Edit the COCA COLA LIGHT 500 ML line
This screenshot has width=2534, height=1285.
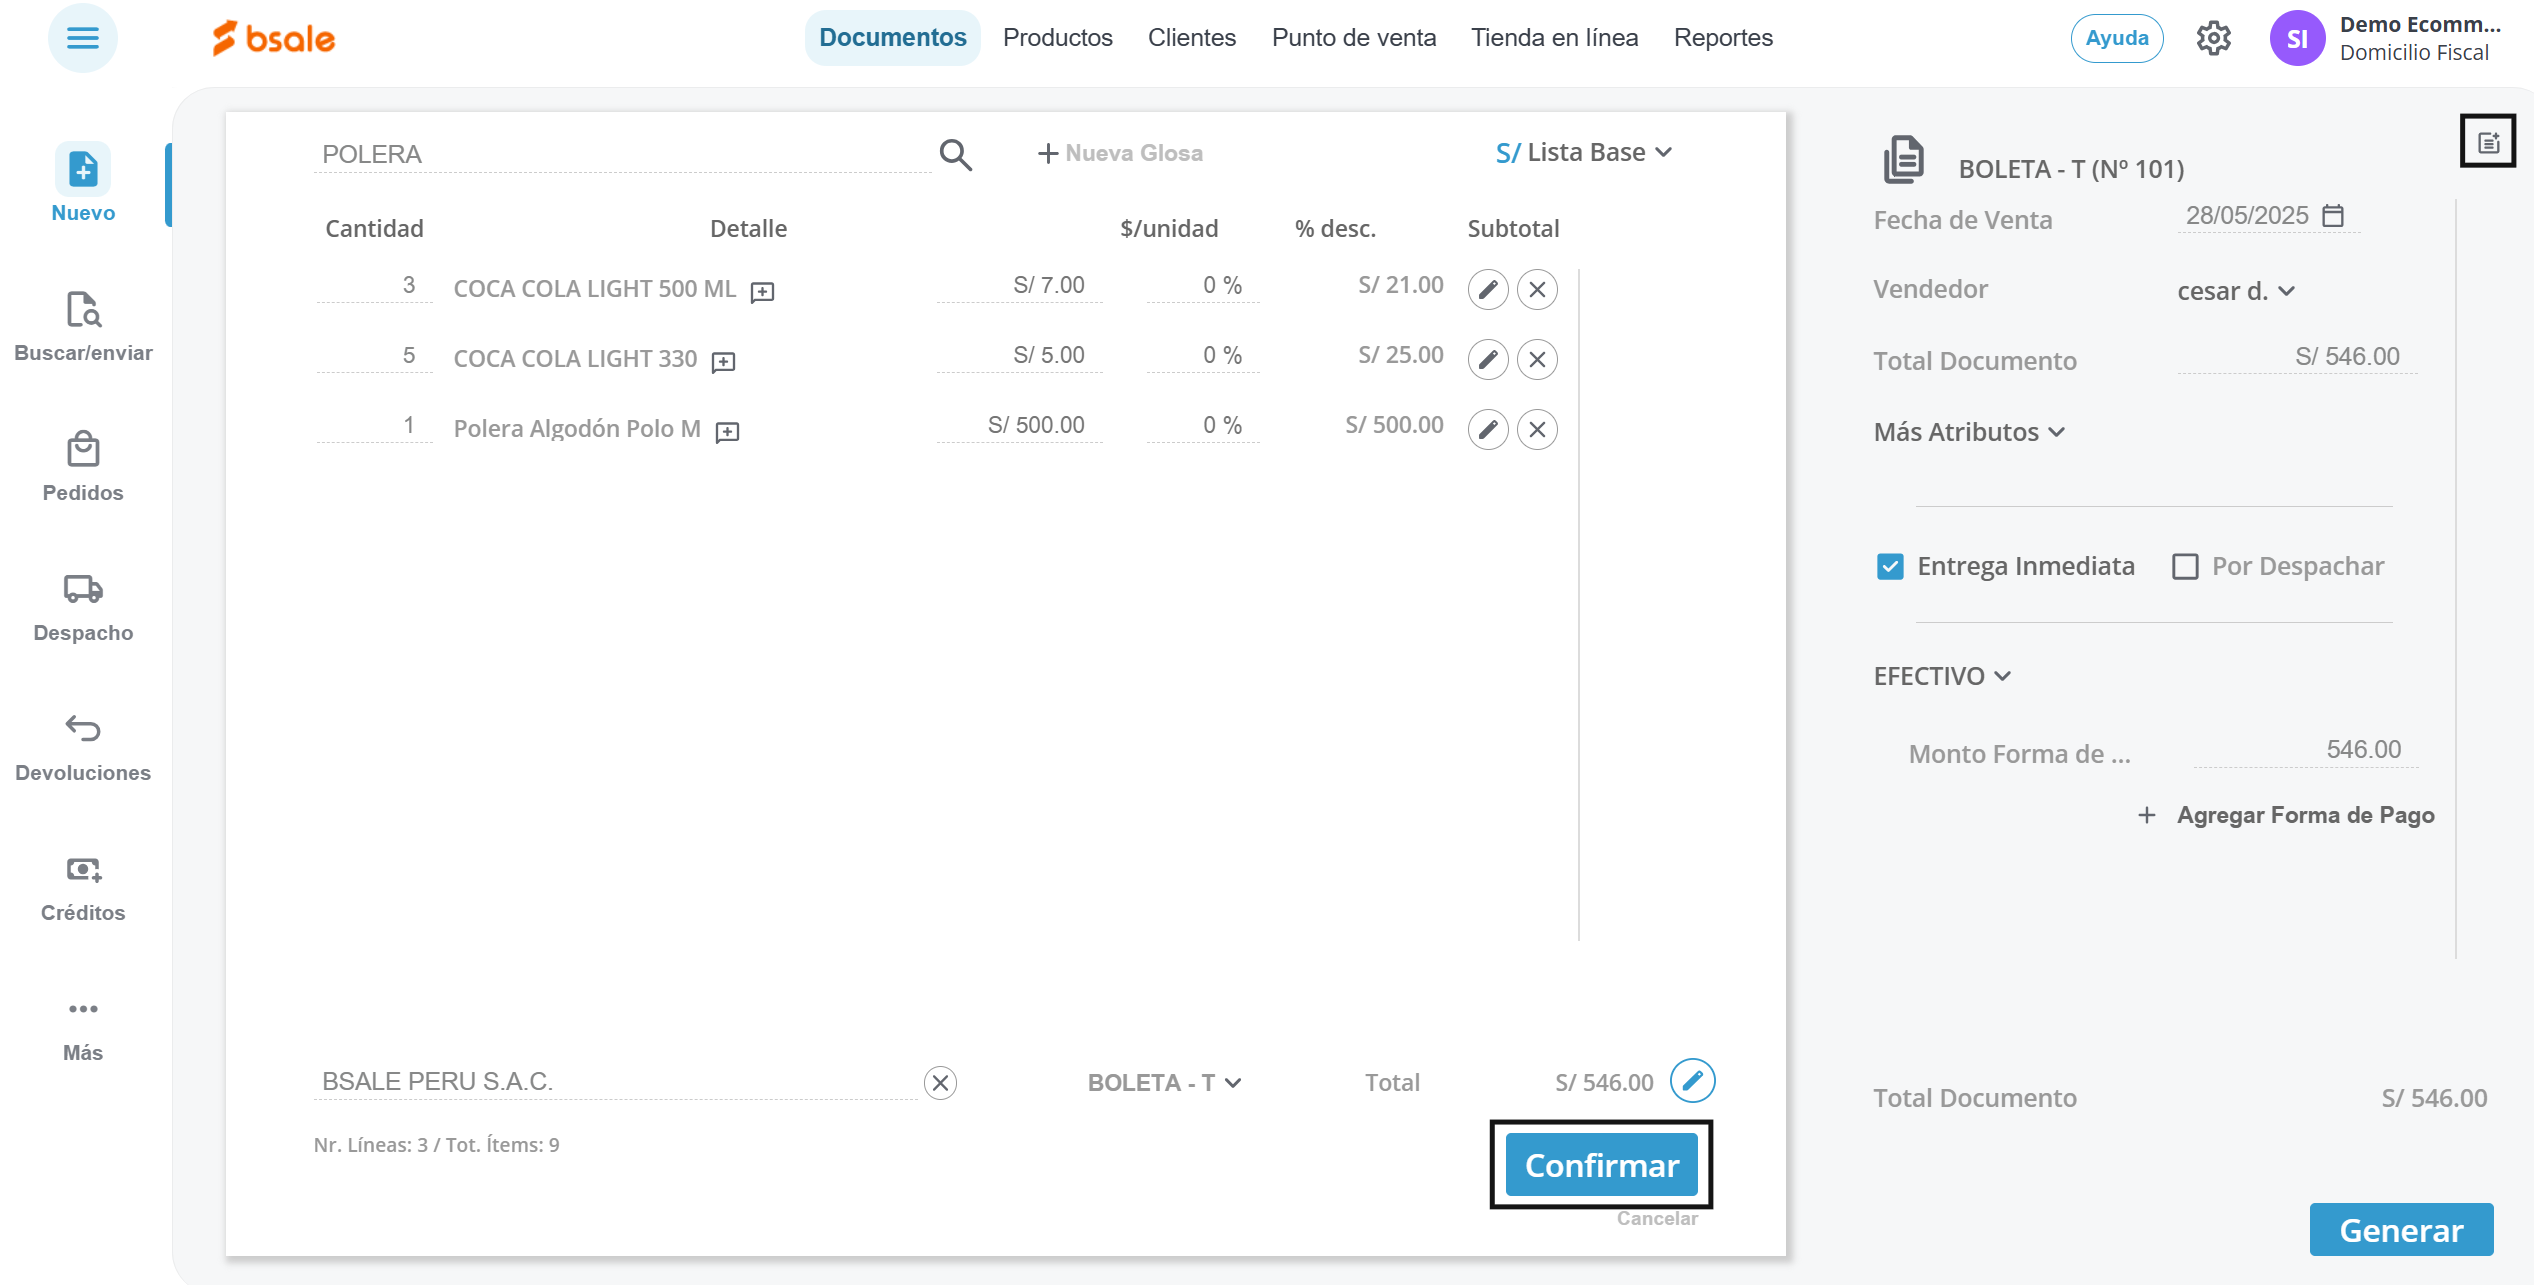1487,290
